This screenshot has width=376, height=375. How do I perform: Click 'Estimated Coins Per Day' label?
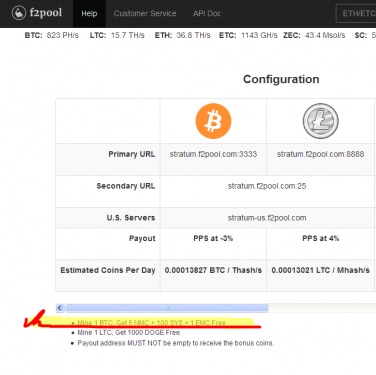pos(108,270)
